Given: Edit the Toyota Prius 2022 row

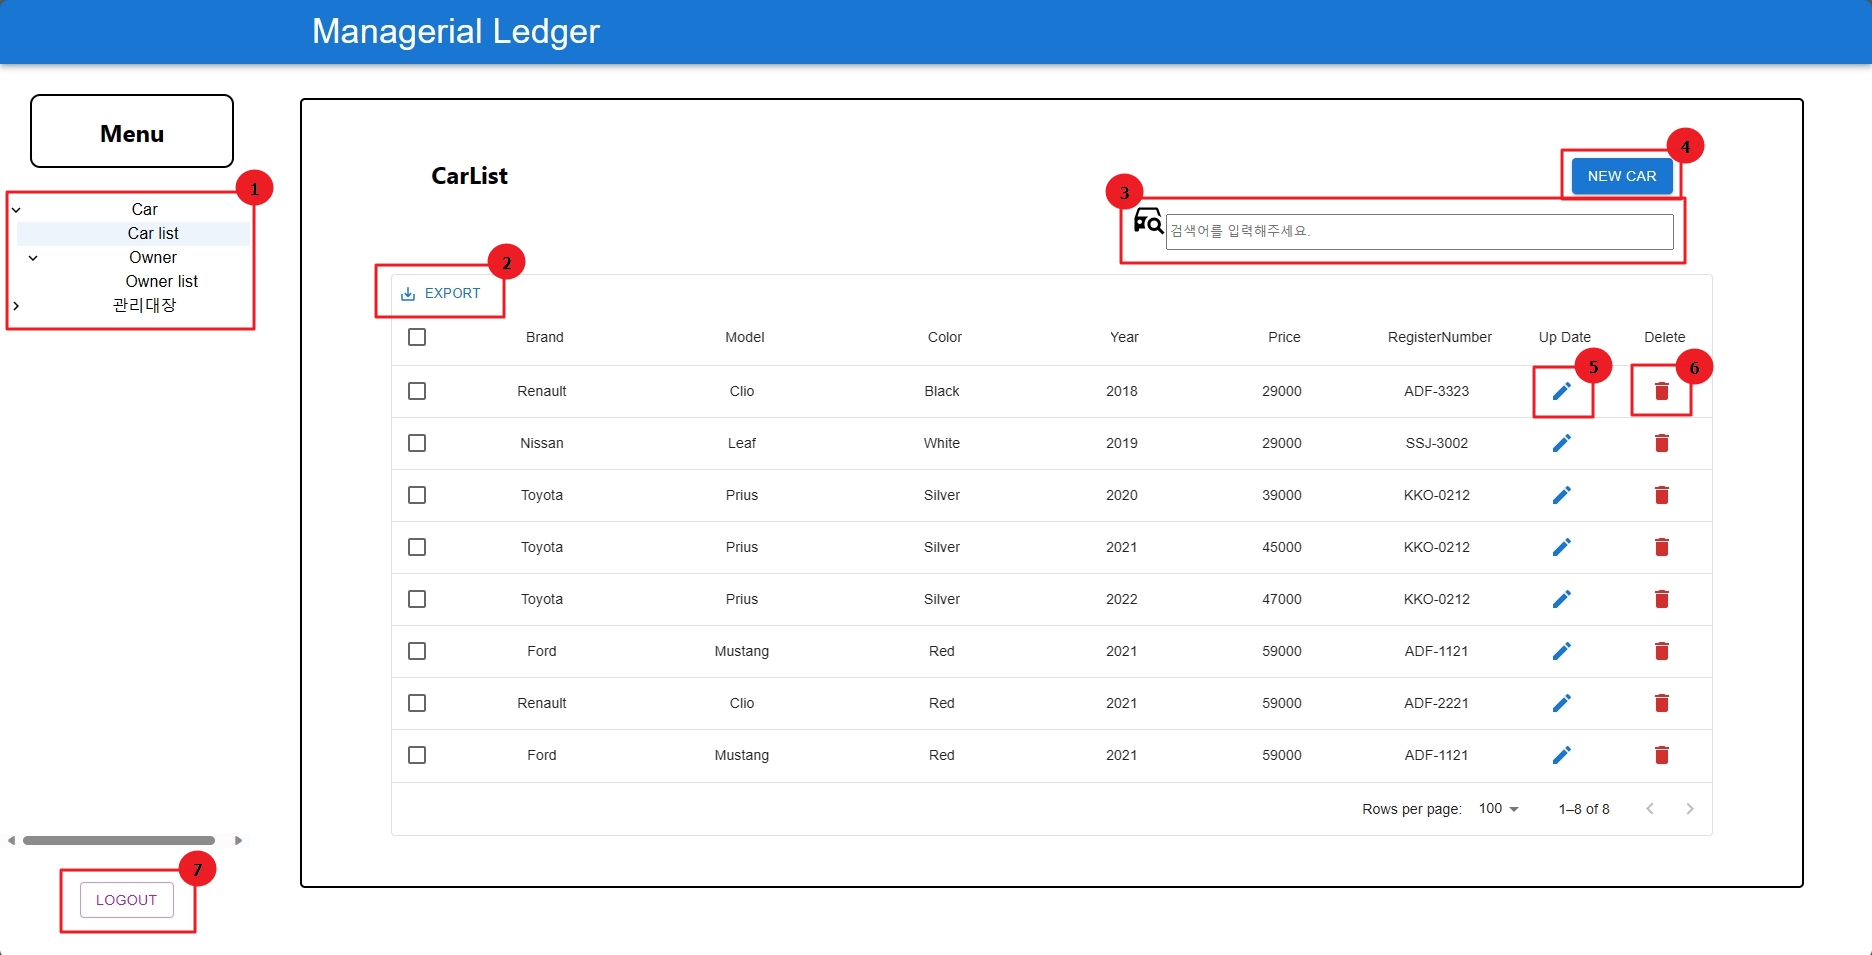Looking at the screenshot, I should coord(1561,599).
